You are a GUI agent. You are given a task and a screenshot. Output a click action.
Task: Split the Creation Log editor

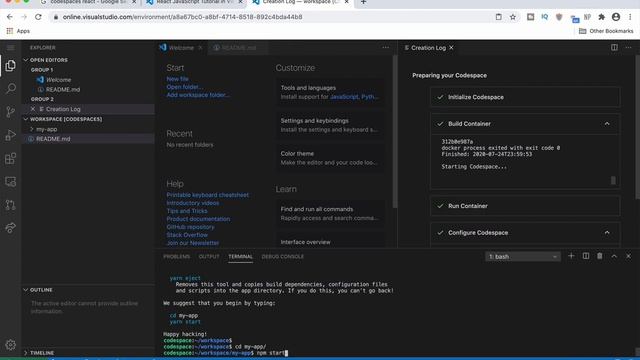click(614, 48)
